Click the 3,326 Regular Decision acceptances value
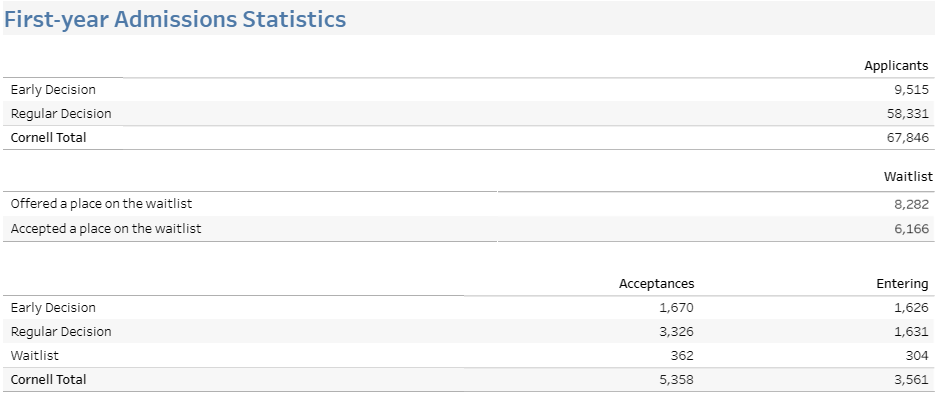939x397 pixels. [676, 332]
